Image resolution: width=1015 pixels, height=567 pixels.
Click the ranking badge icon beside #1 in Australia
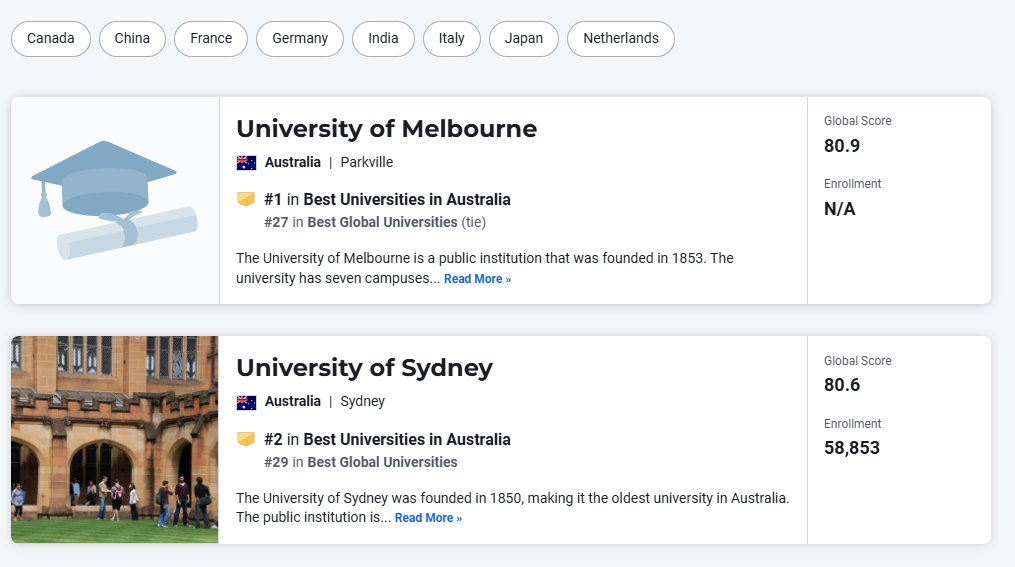click(246, 199)
